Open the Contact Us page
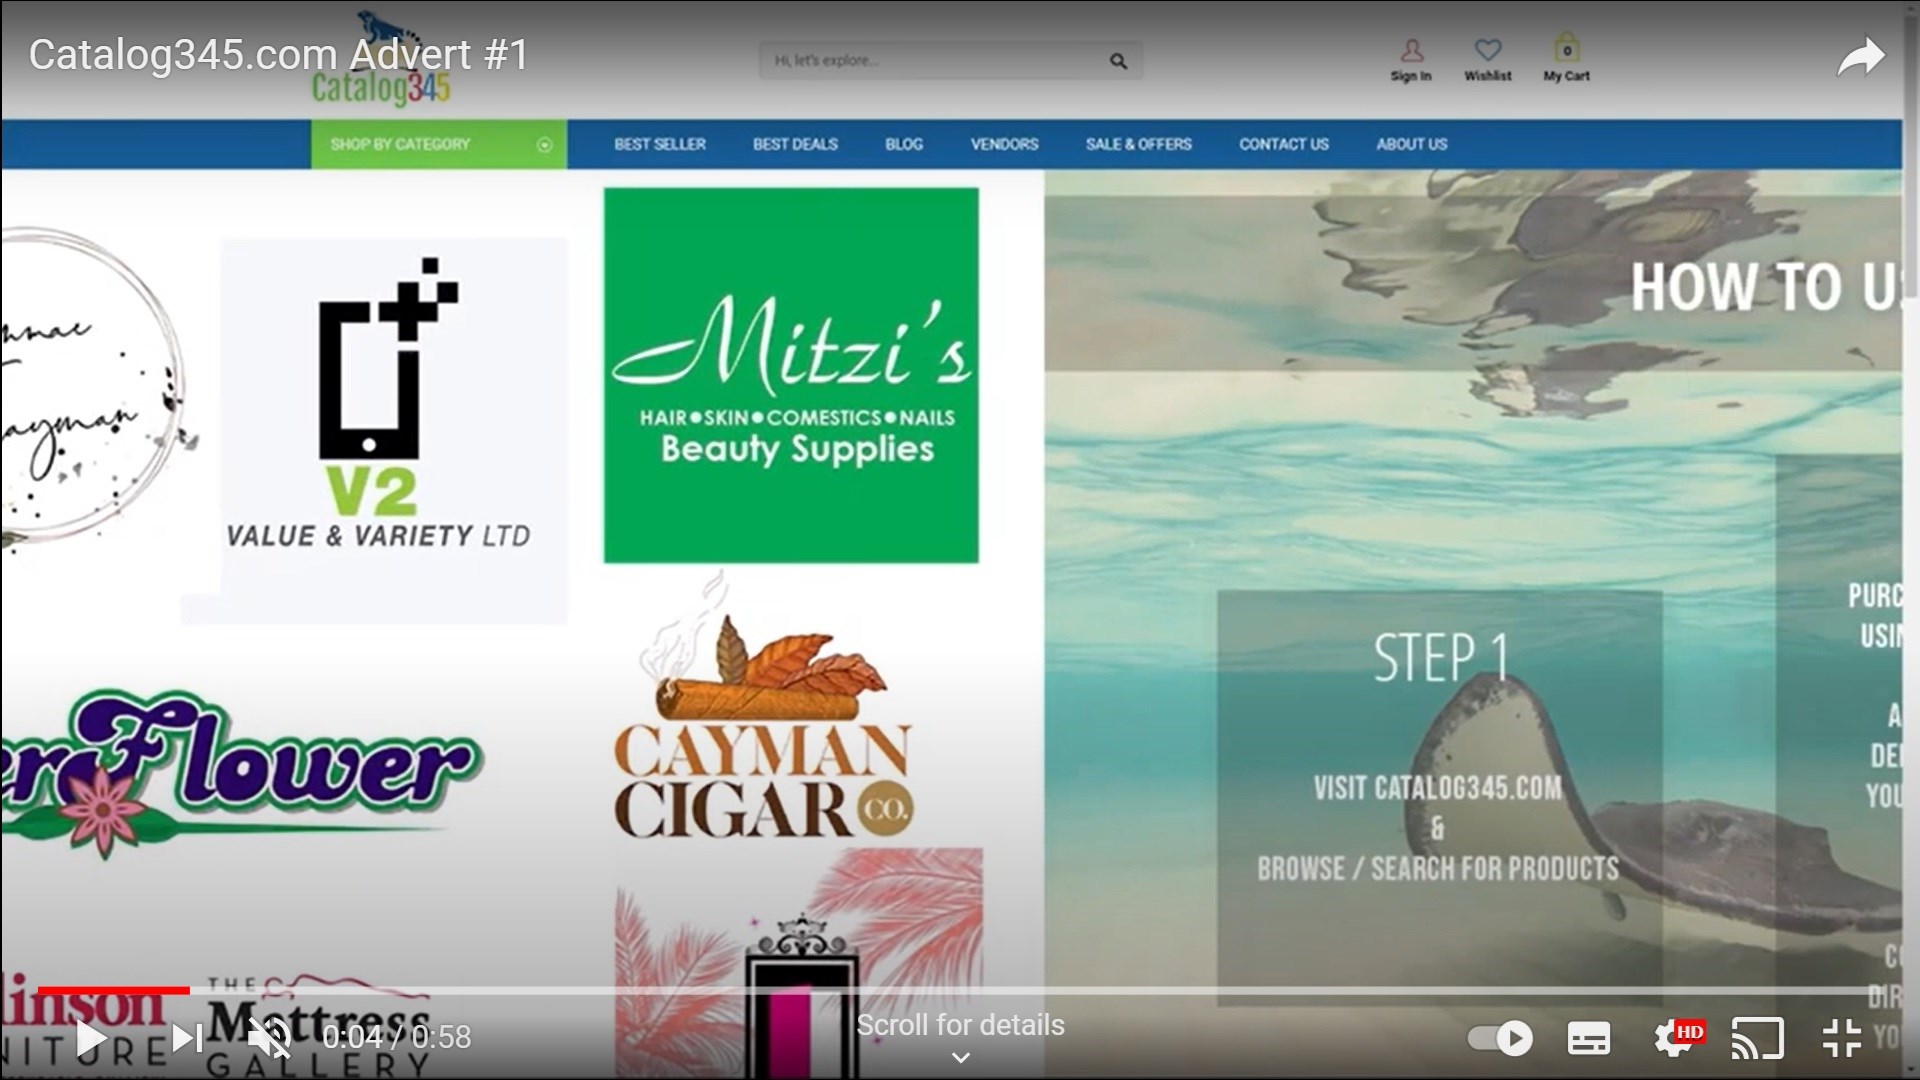This screenshot has width=1920, height=1080. [x=1284, y=144]
